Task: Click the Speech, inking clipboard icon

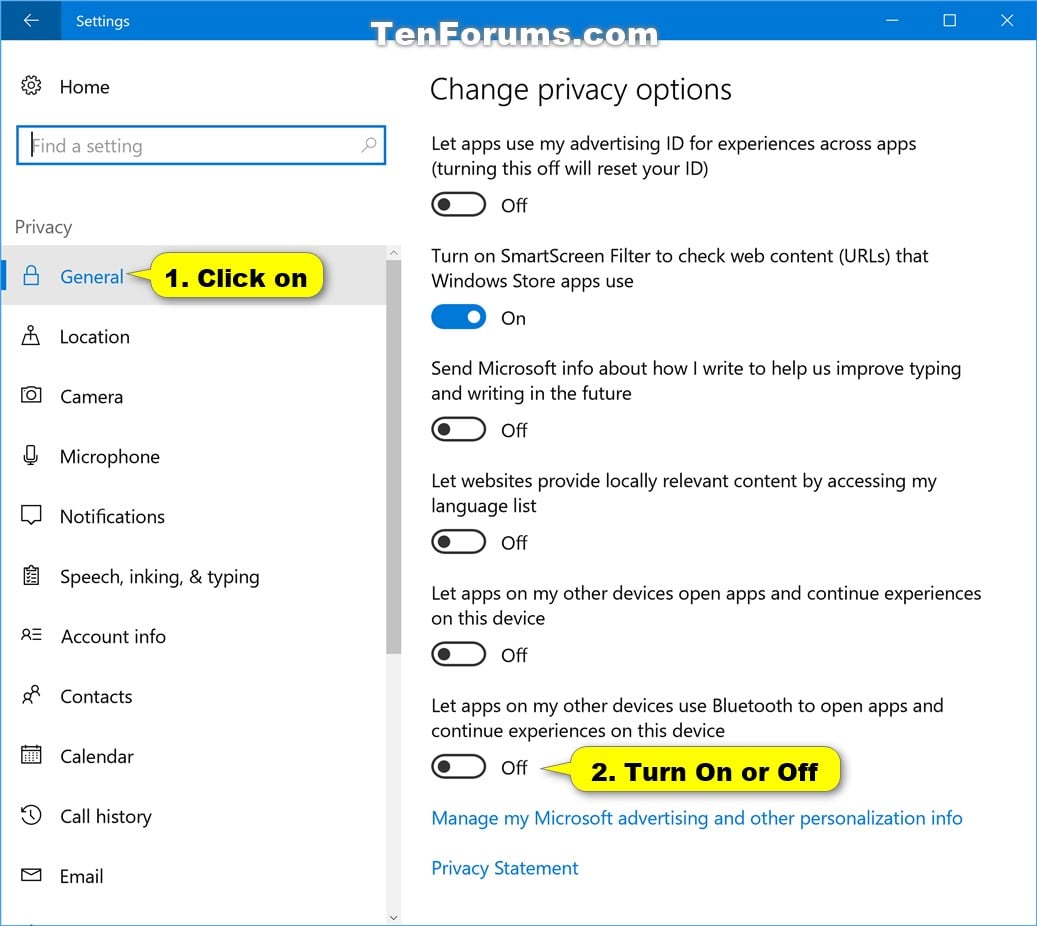Action: click(x=31, y=575)
